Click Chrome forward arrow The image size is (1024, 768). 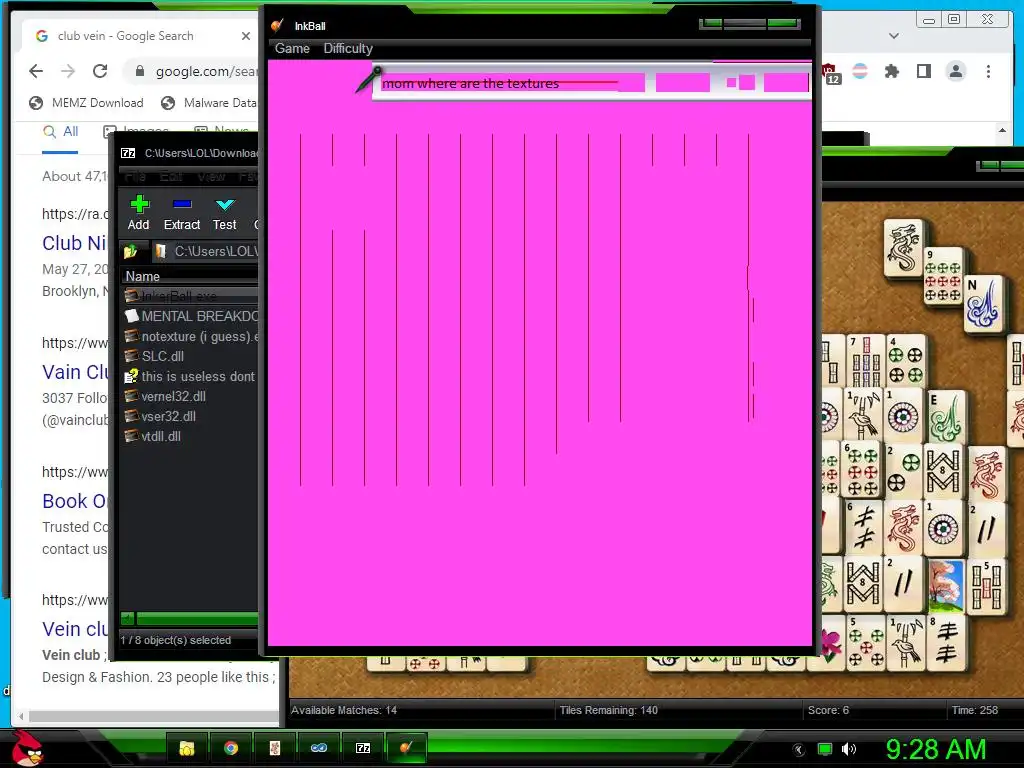68,71
